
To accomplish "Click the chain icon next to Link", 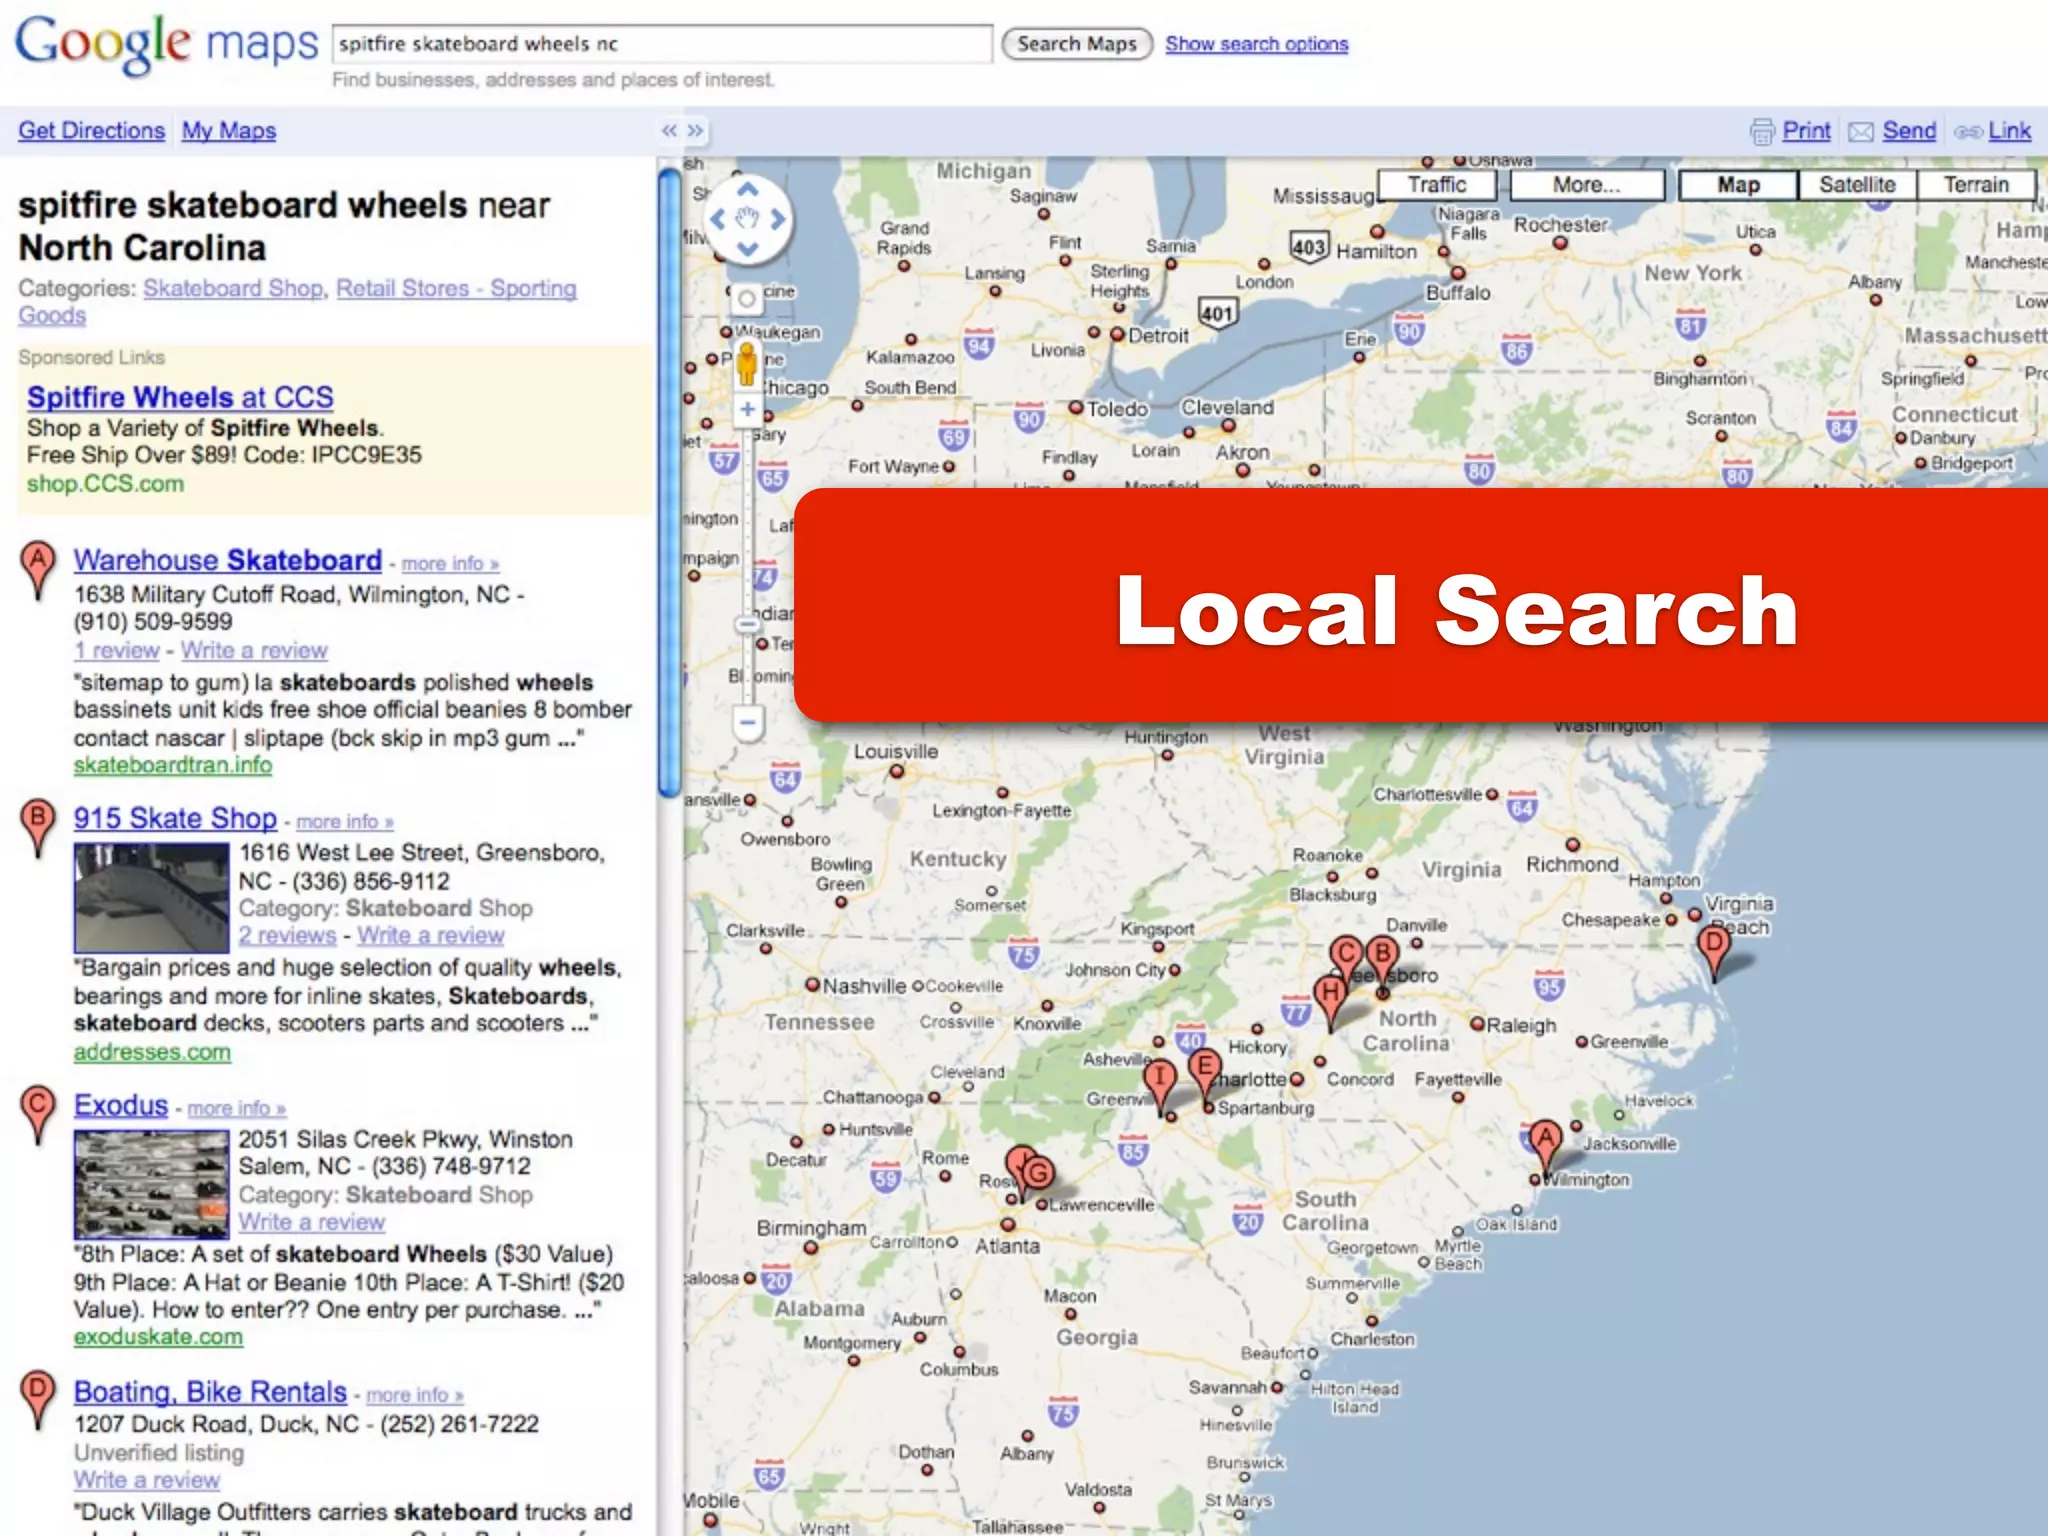I will pyautogui.click(x=1968, y=132).
